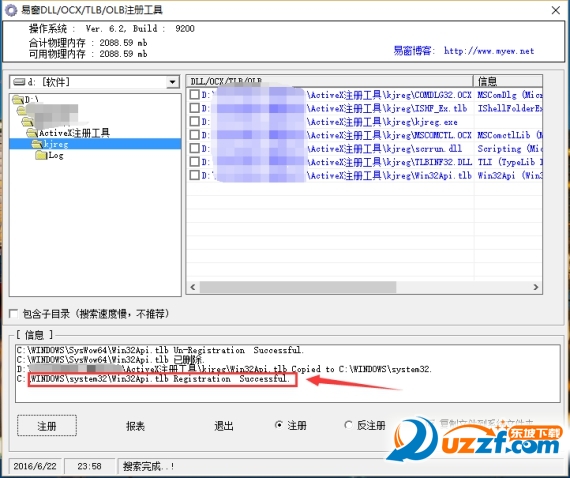Click the 退出 button
570x478 pixels.
tap(224, 426)
